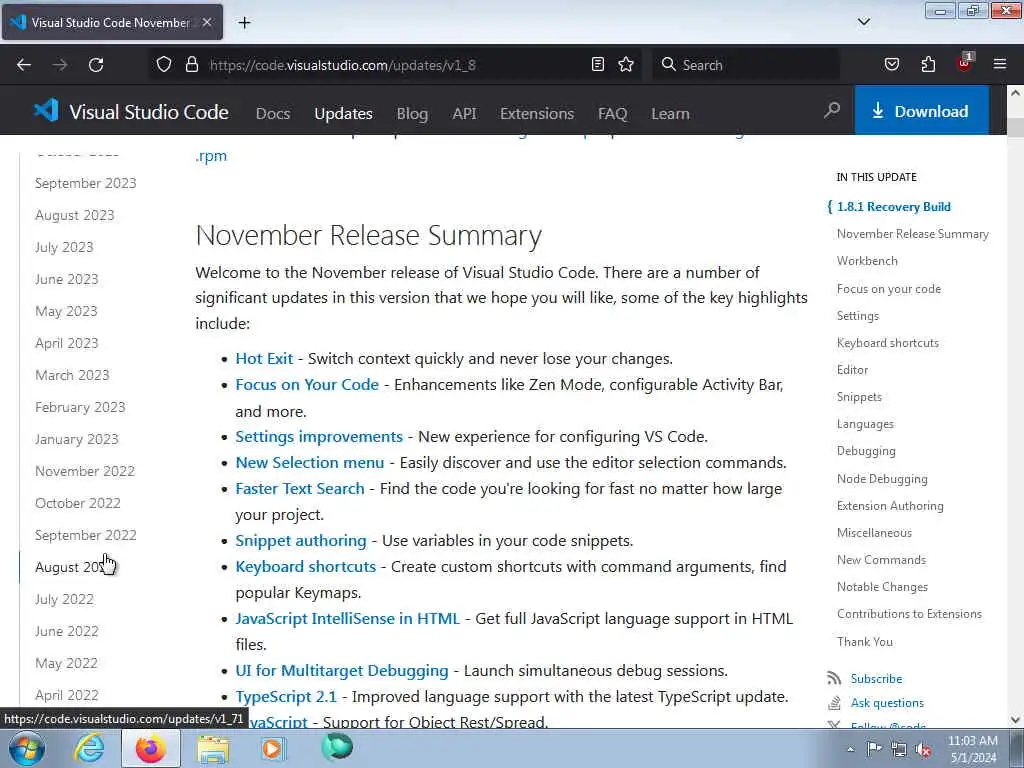The image size is (1024, 768).
Task: Open the API navigation item
Action: (464, 113)
